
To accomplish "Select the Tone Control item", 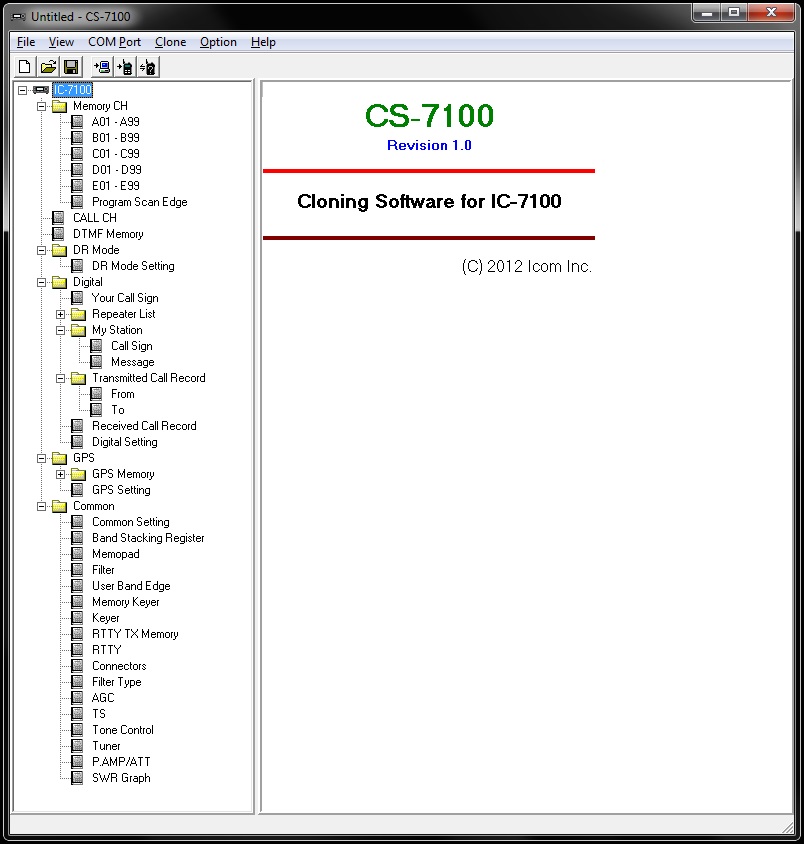I will (x=123, y=730).
